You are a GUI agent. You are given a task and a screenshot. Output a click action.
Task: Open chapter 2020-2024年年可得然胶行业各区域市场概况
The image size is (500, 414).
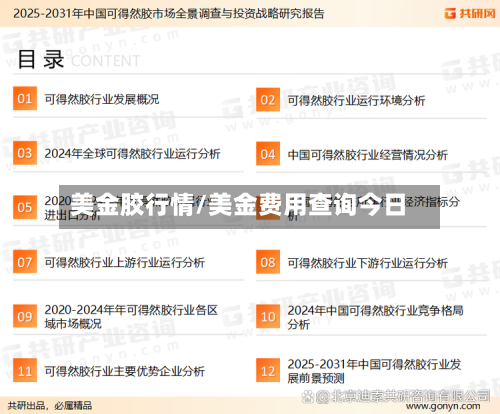[131, 317]
